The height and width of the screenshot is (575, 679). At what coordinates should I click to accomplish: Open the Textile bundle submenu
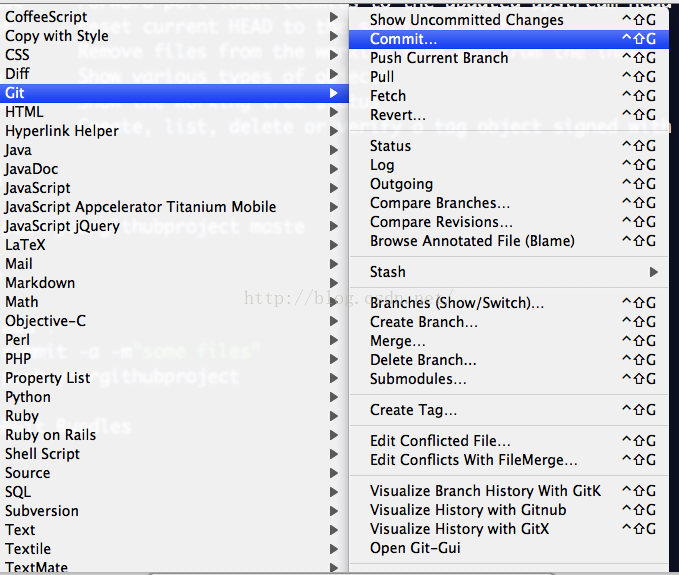point(174,549)
